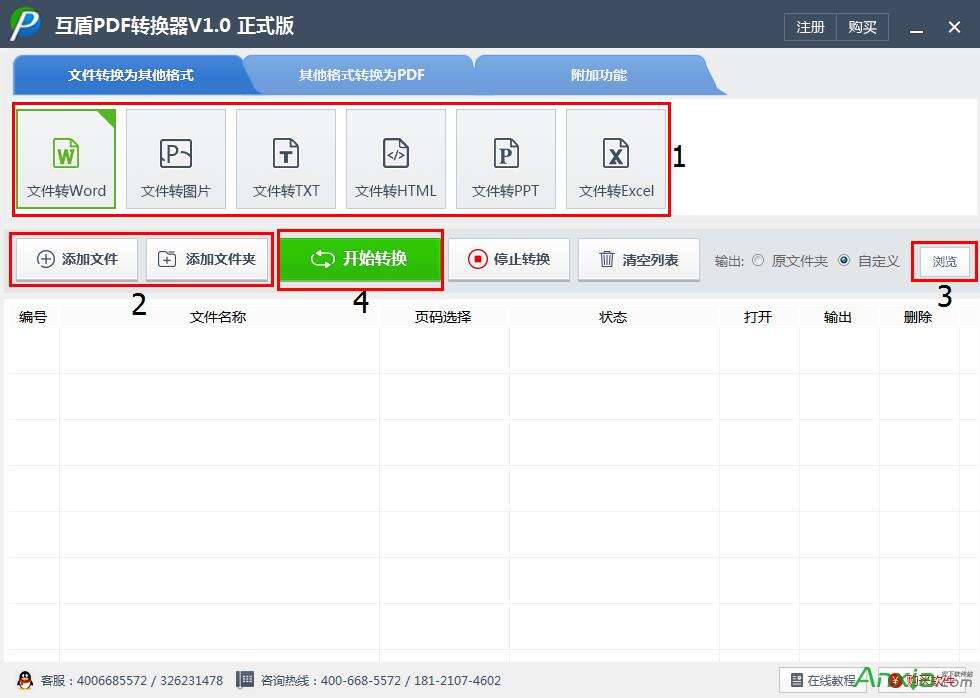Open the 附加功能 tab

[x=597, y=74]
